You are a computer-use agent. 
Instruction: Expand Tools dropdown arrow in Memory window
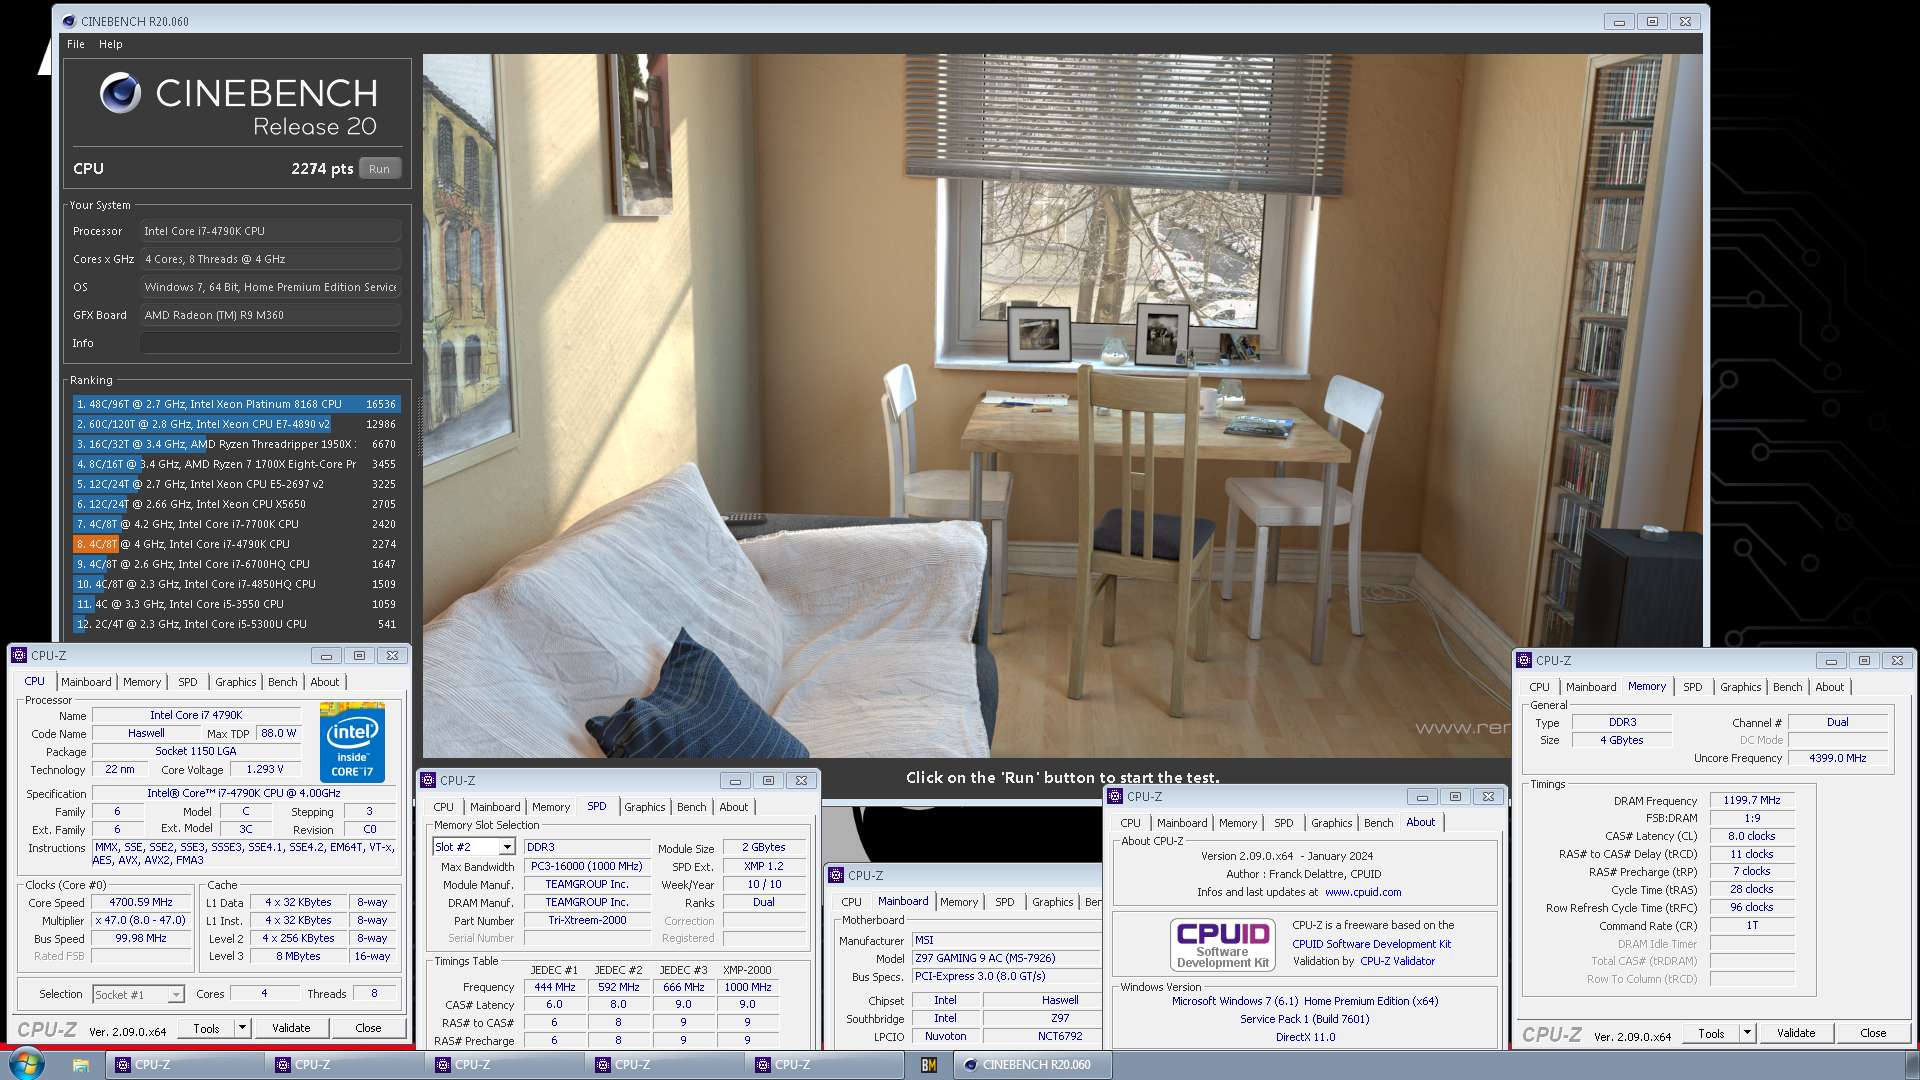(x=1747, y=1033)
